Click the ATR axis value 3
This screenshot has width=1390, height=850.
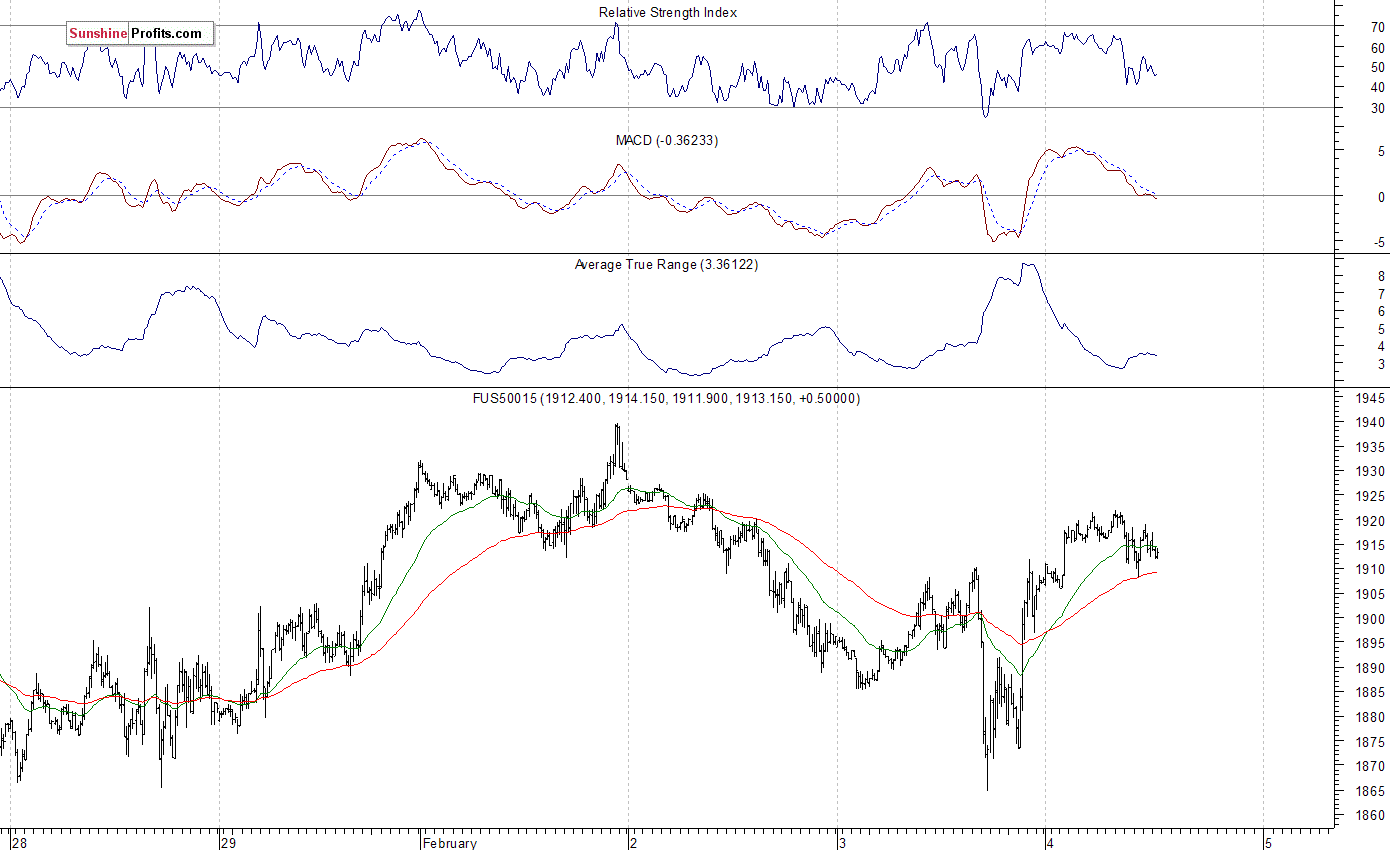tap(1381, 365)
